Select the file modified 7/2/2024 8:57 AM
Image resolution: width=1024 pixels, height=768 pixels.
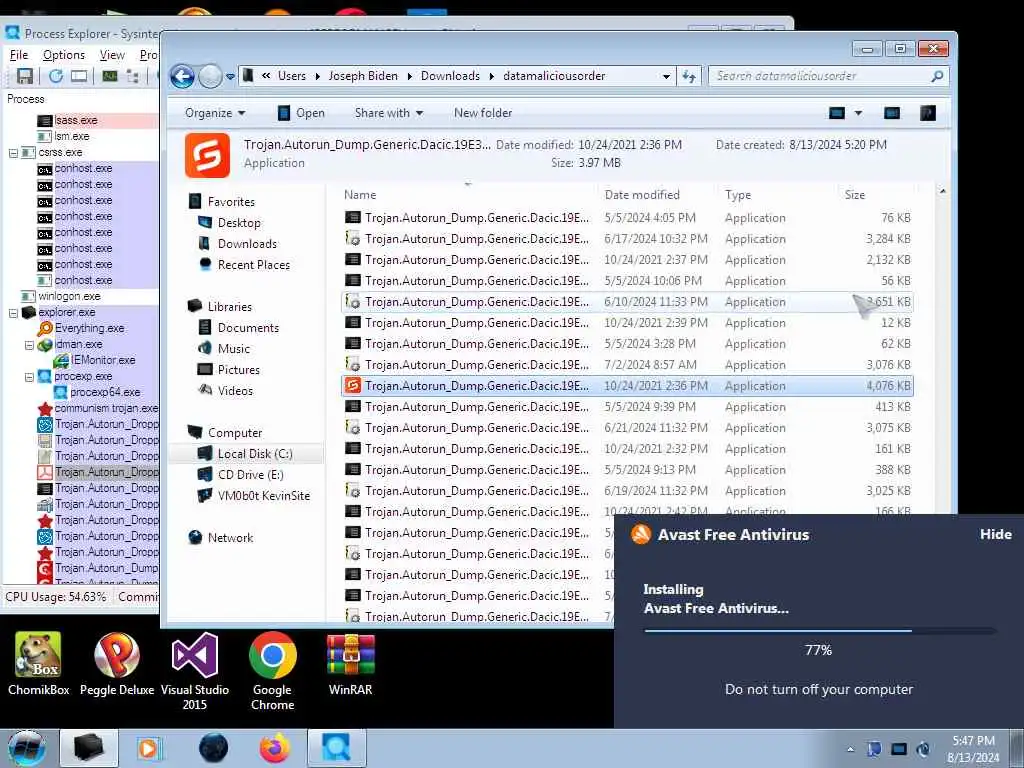pos(627,364)
